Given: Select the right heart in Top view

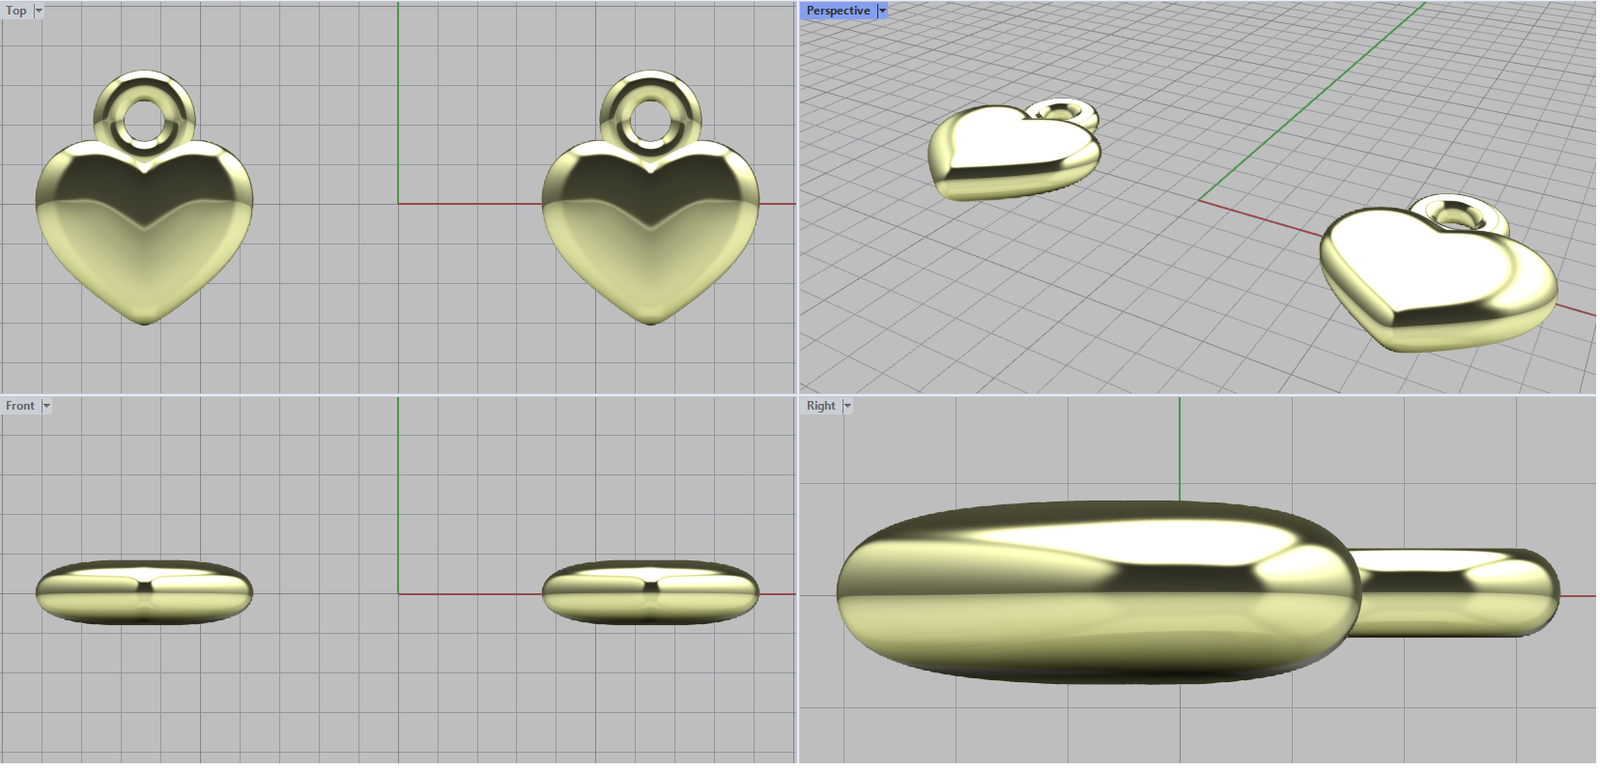Looking at the screenshot, I should point(650,240).
